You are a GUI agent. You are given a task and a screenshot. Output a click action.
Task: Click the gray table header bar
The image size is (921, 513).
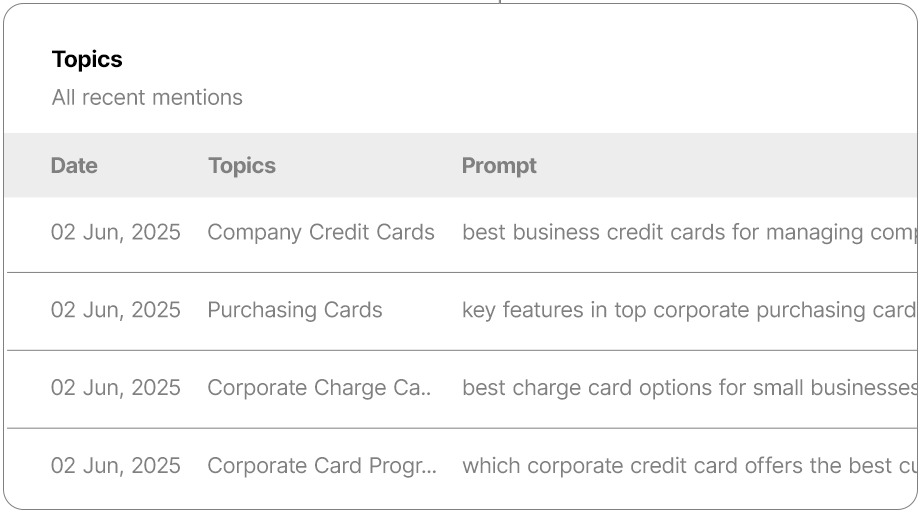pyautogui.click(x=700, y=166)
